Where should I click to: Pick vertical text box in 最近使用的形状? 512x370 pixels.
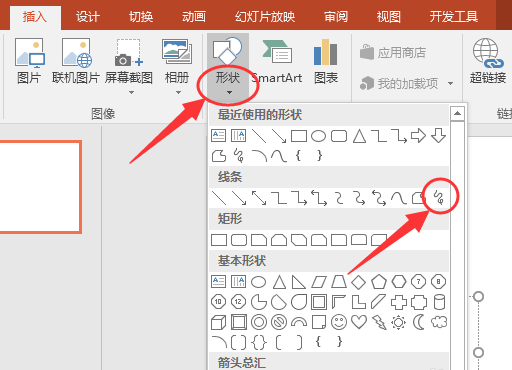pos(239,136)
